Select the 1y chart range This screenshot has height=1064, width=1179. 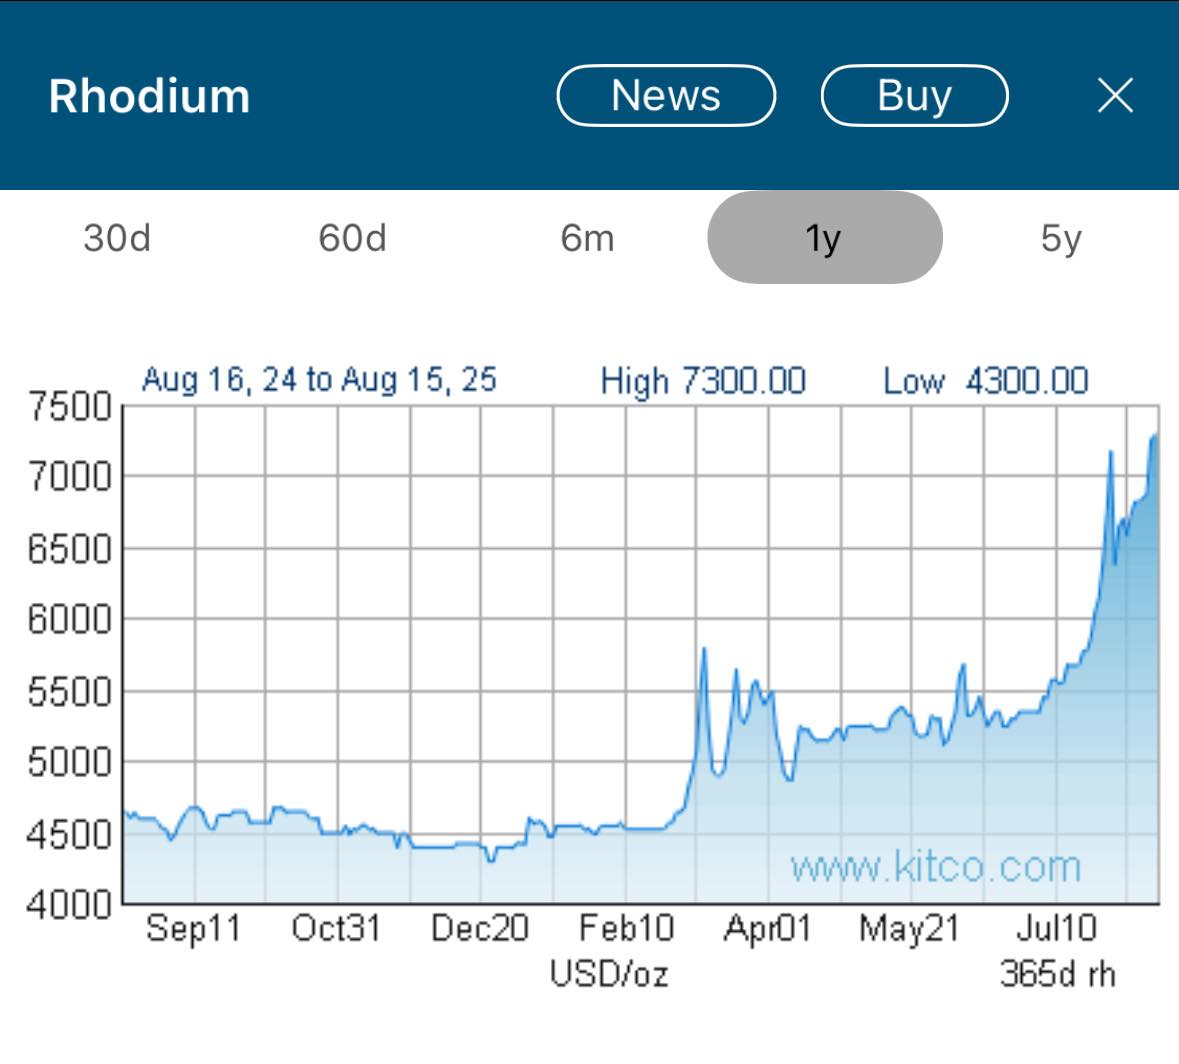(825, 238)
